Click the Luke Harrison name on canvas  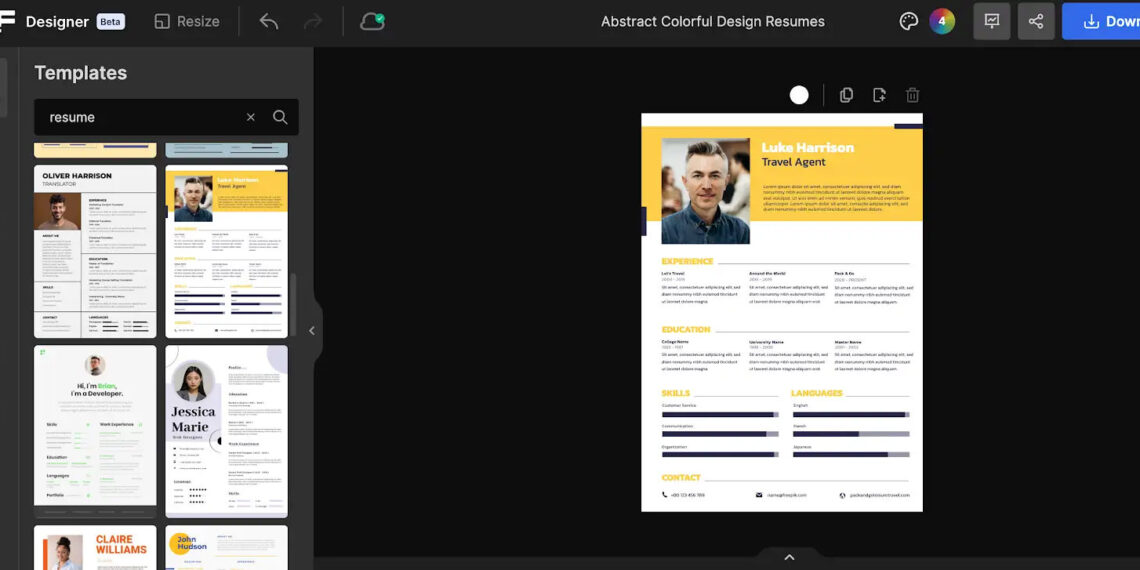pyautogui.click(x=807, y=148)
